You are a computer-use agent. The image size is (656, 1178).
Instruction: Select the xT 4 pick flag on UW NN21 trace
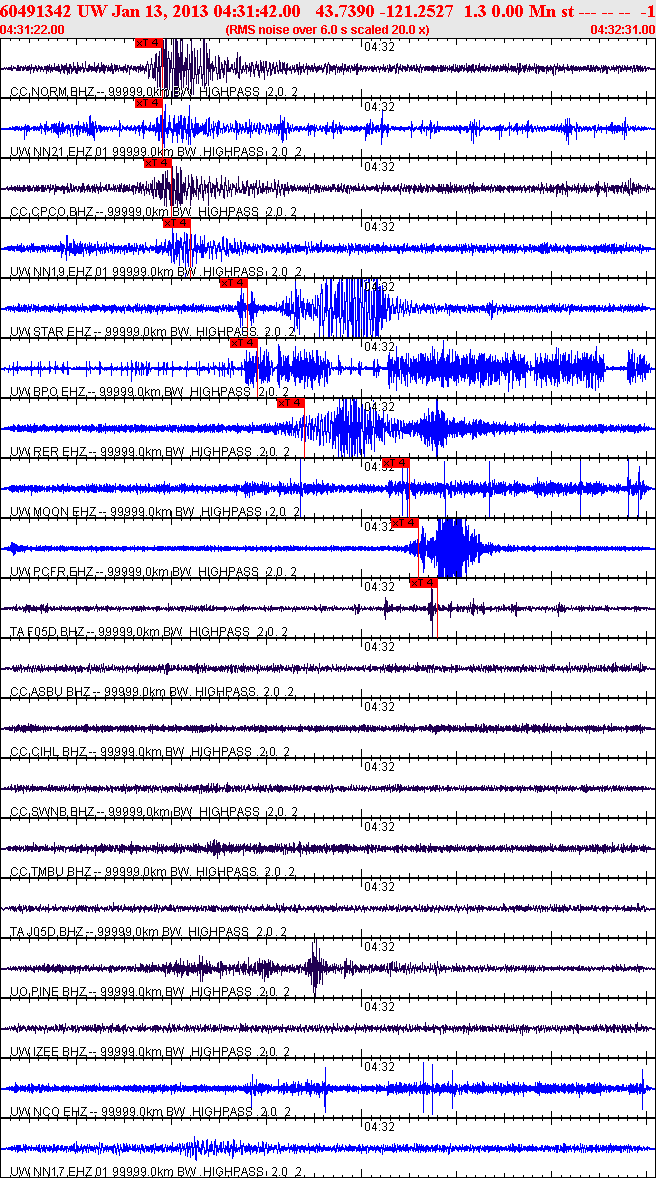[148, 103]
